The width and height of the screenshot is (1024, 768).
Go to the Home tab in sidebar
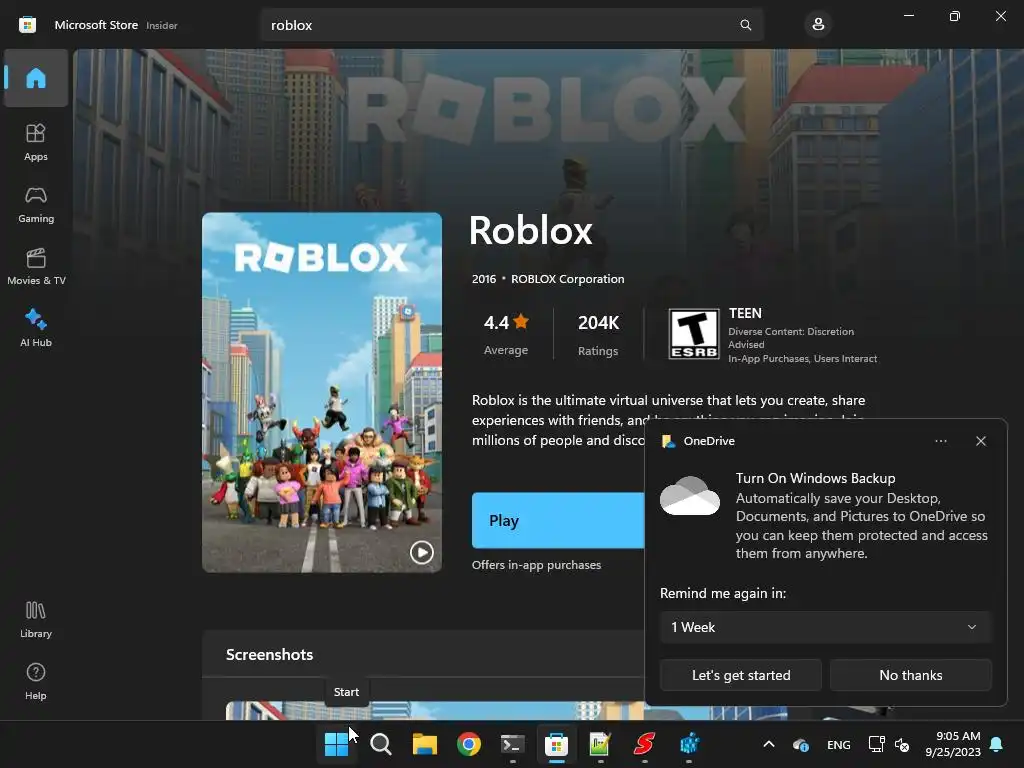point(36,78)
